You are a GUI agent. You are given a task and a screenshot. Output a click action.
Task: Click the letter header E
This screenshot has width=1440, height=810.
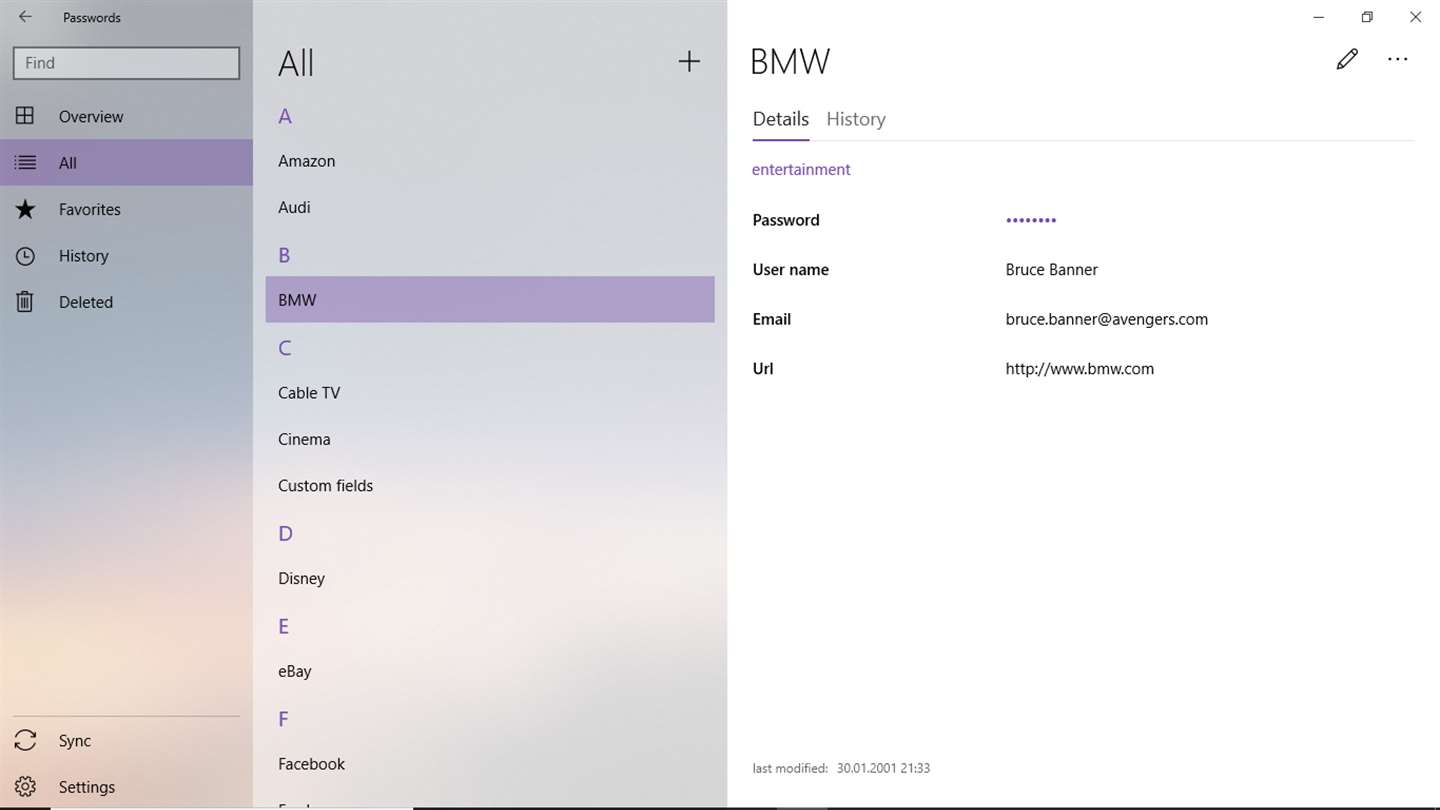pos(284,626)
